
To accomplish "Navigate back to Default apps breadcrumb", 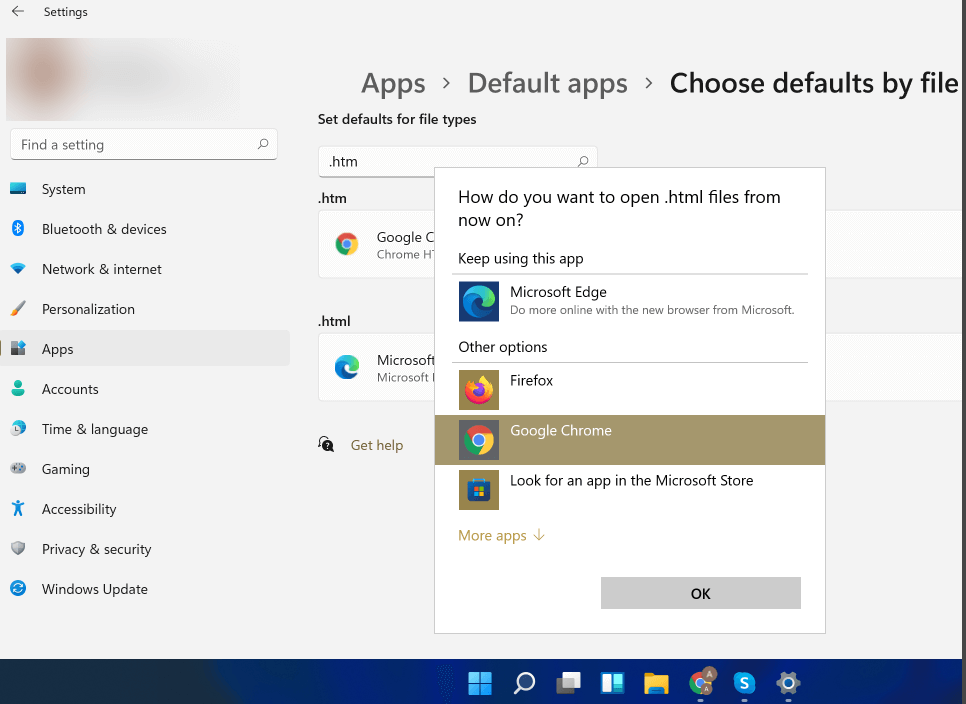I will click(x=547, y=83).
